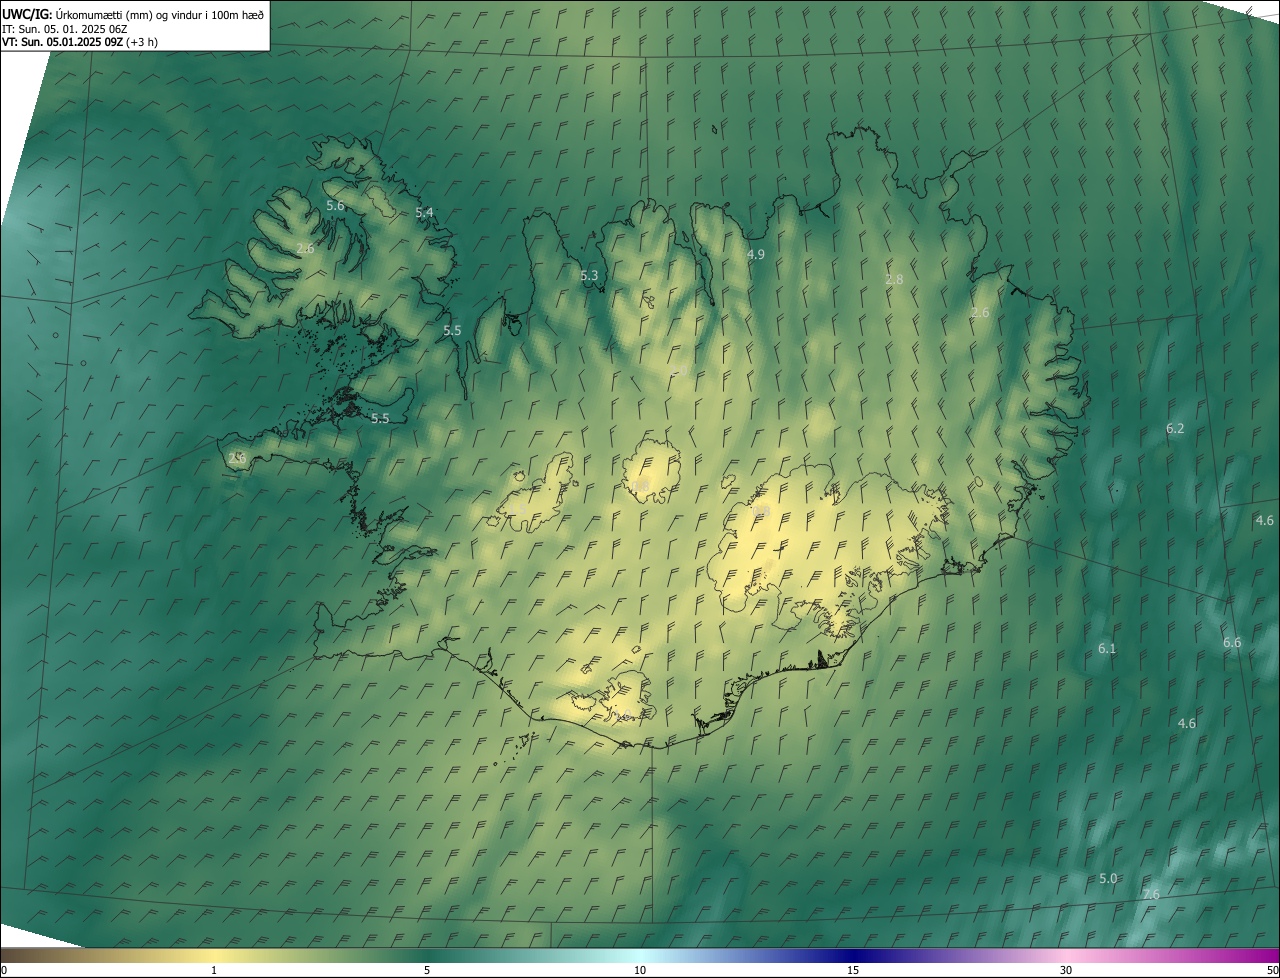Click the 2.8 value on the map
Screen dimensions: 1280x978
pyautogui.click(x=894, y=279)
